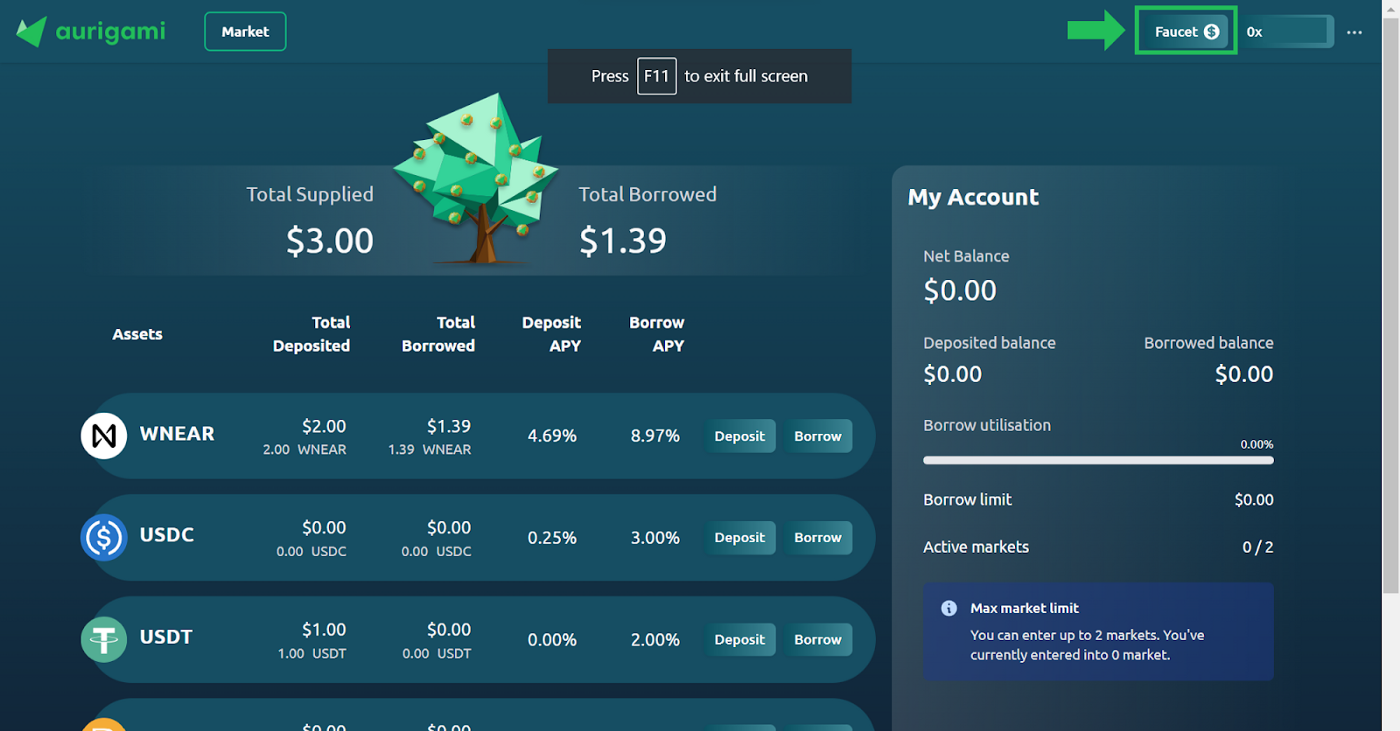Click WNEAR borrow APY 8.97%

click(x=655, y=436)
